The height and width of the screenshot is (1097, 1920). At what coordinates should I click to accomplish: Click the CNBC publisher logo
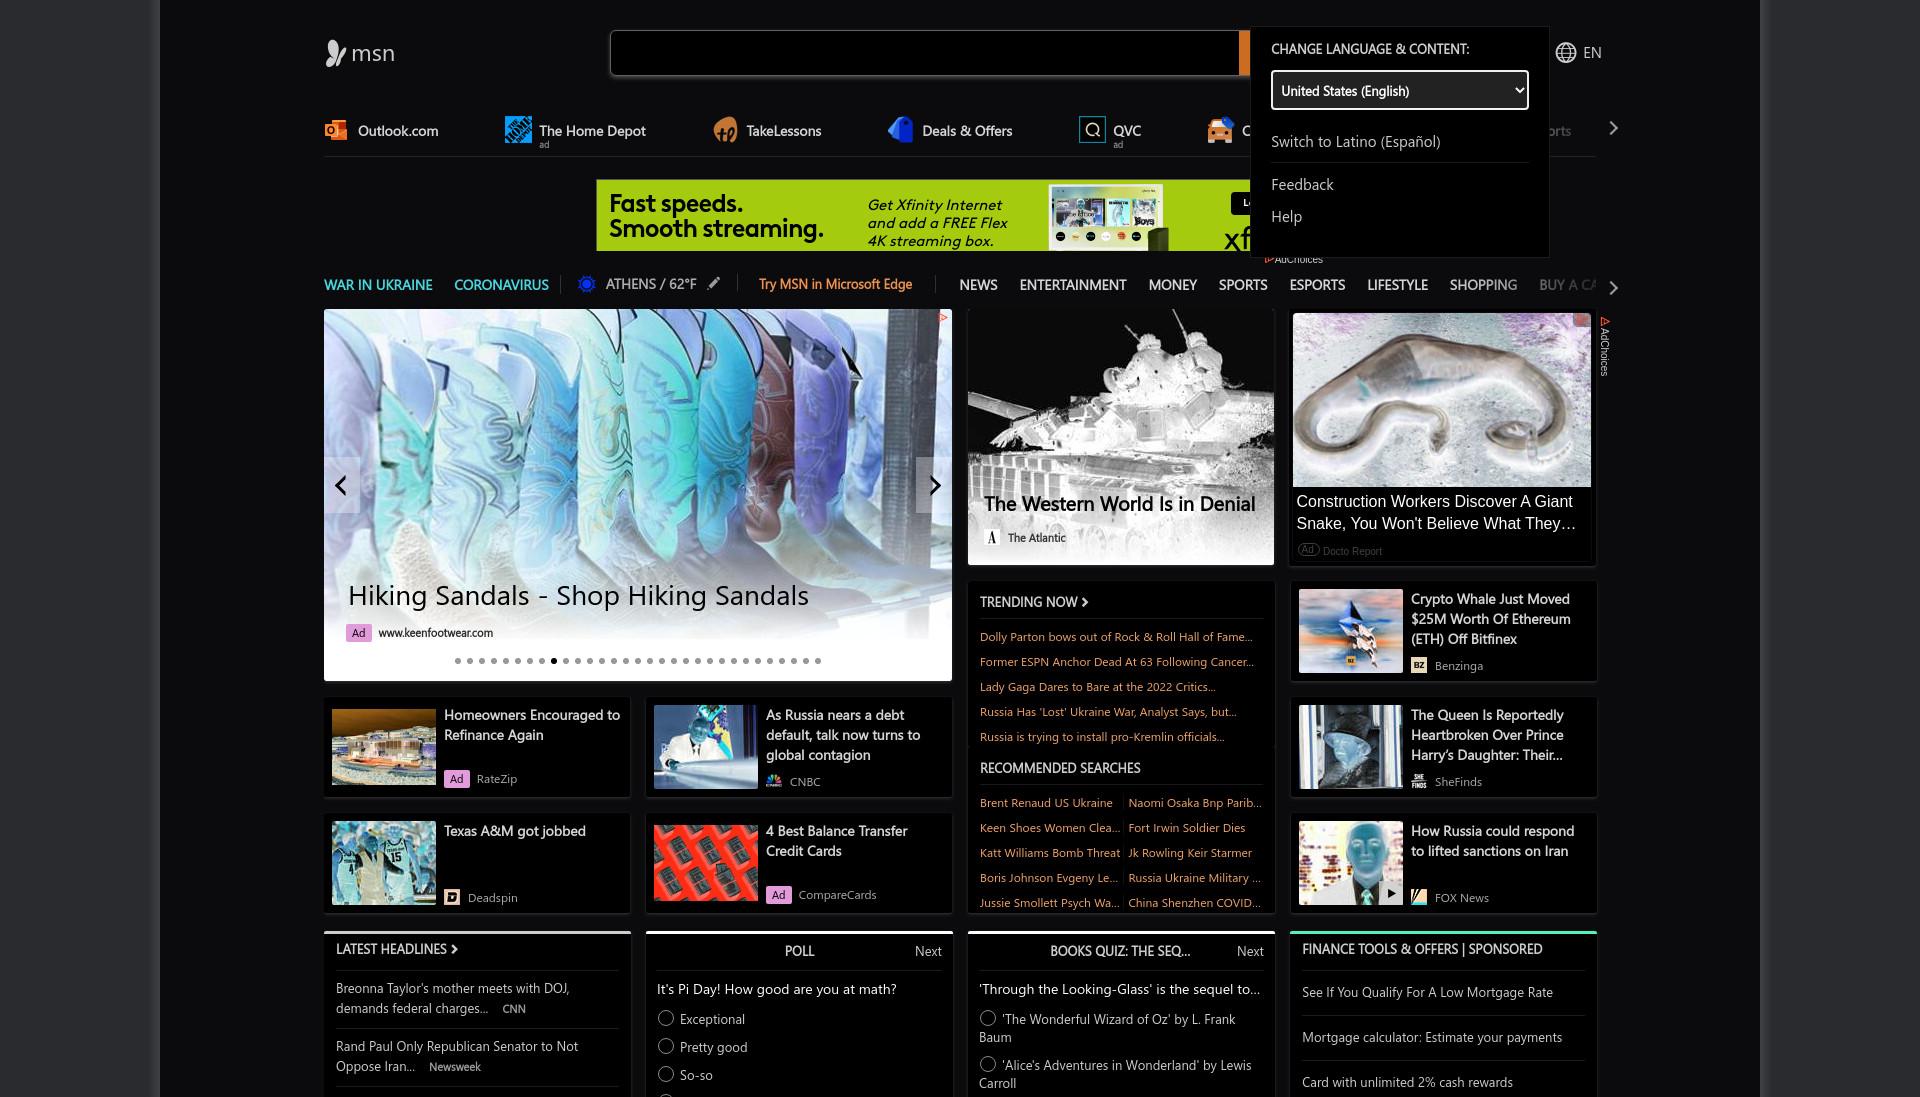pos(774,781)
